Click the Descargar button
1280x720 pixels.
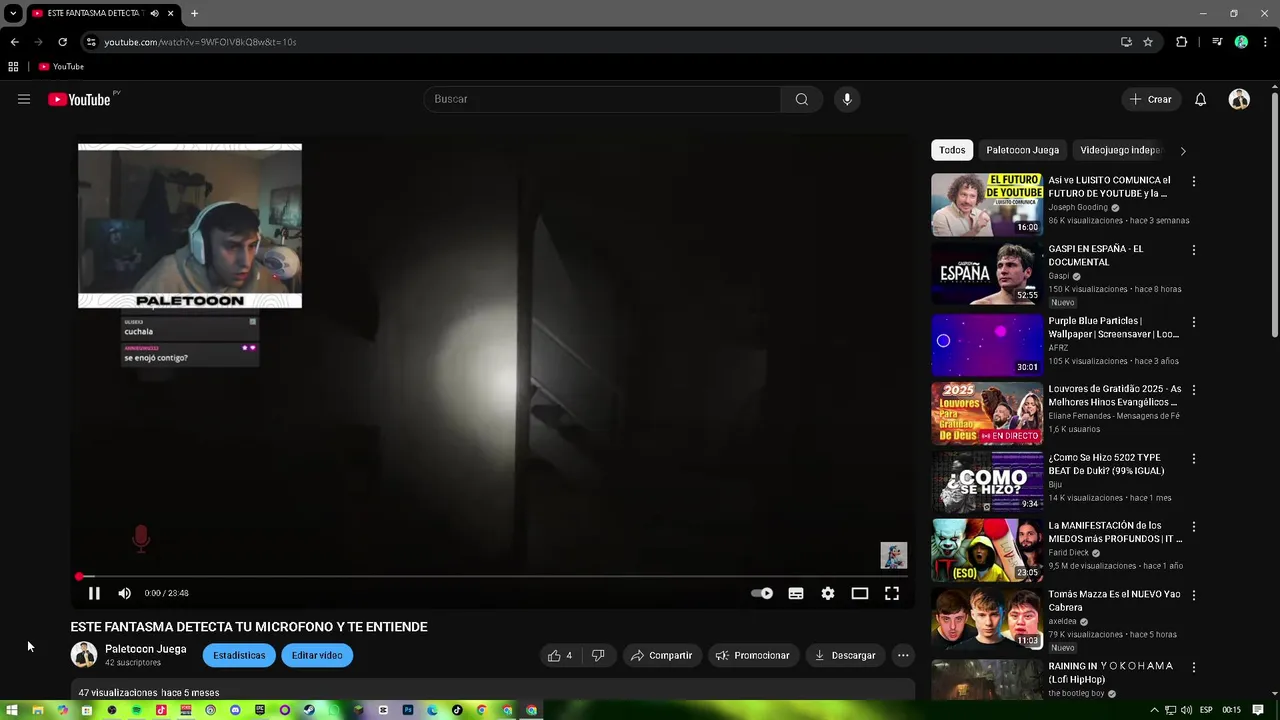(845, 655)
